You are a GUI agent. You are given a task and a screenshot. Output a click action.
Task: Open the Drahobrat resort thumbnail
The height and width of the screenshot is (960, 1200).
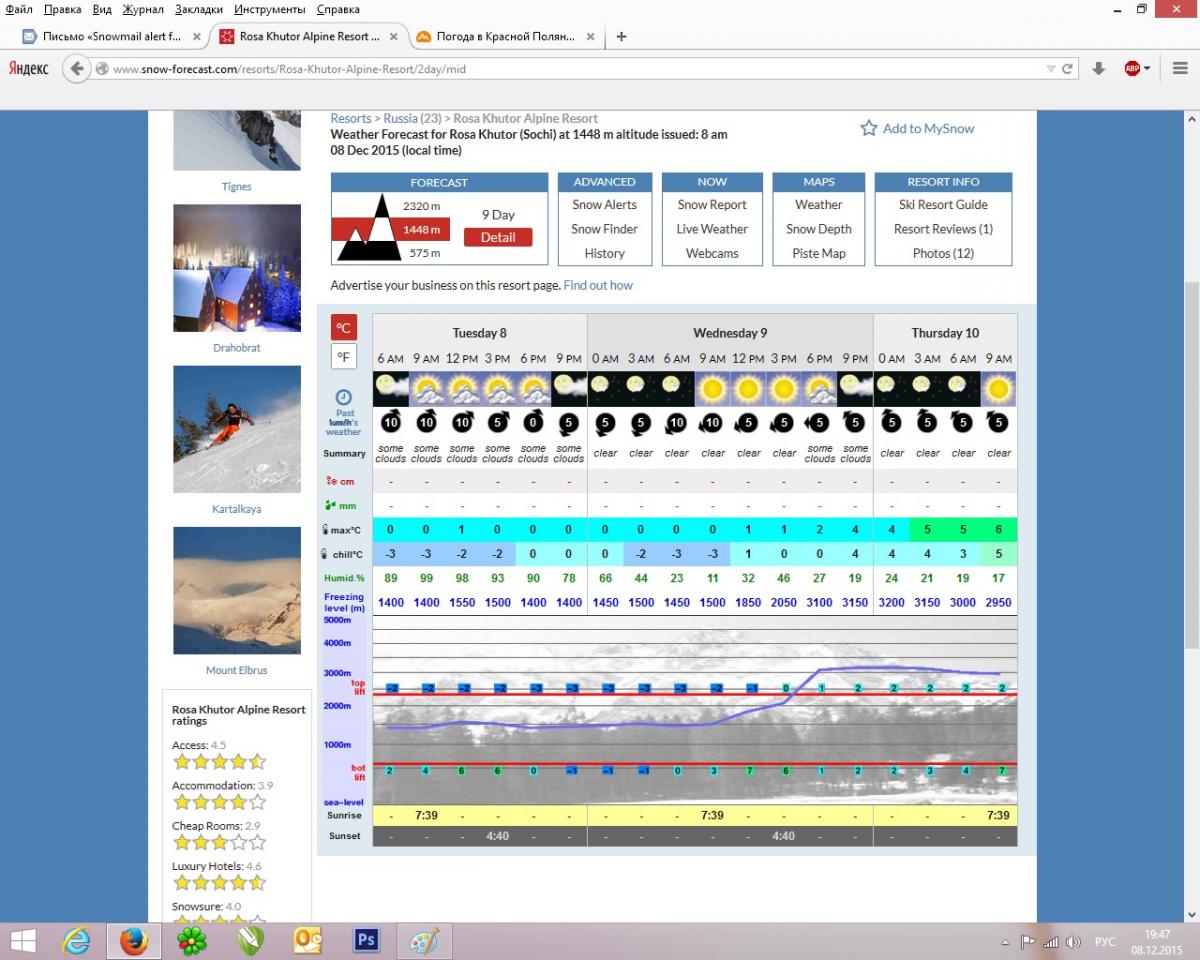[x=237, y=268]
